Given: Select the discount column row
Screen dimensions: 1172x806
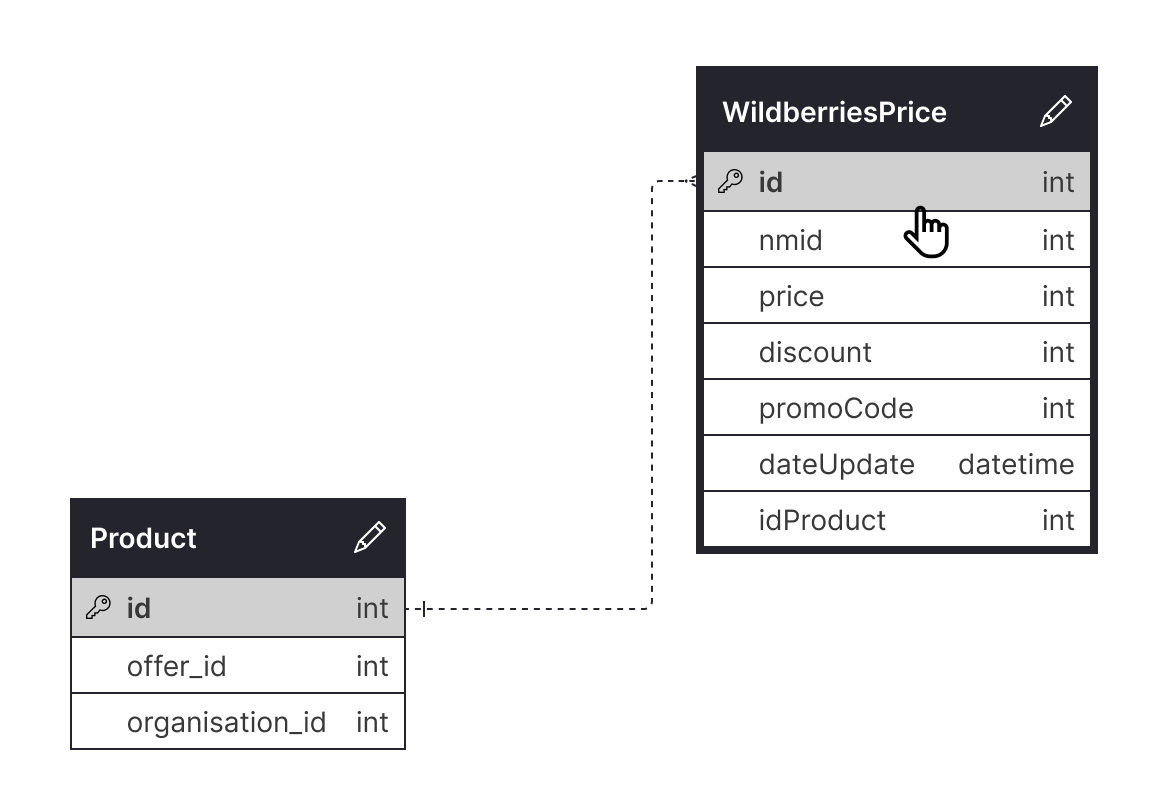Looking at the screenshot, I should pos(896,352).
